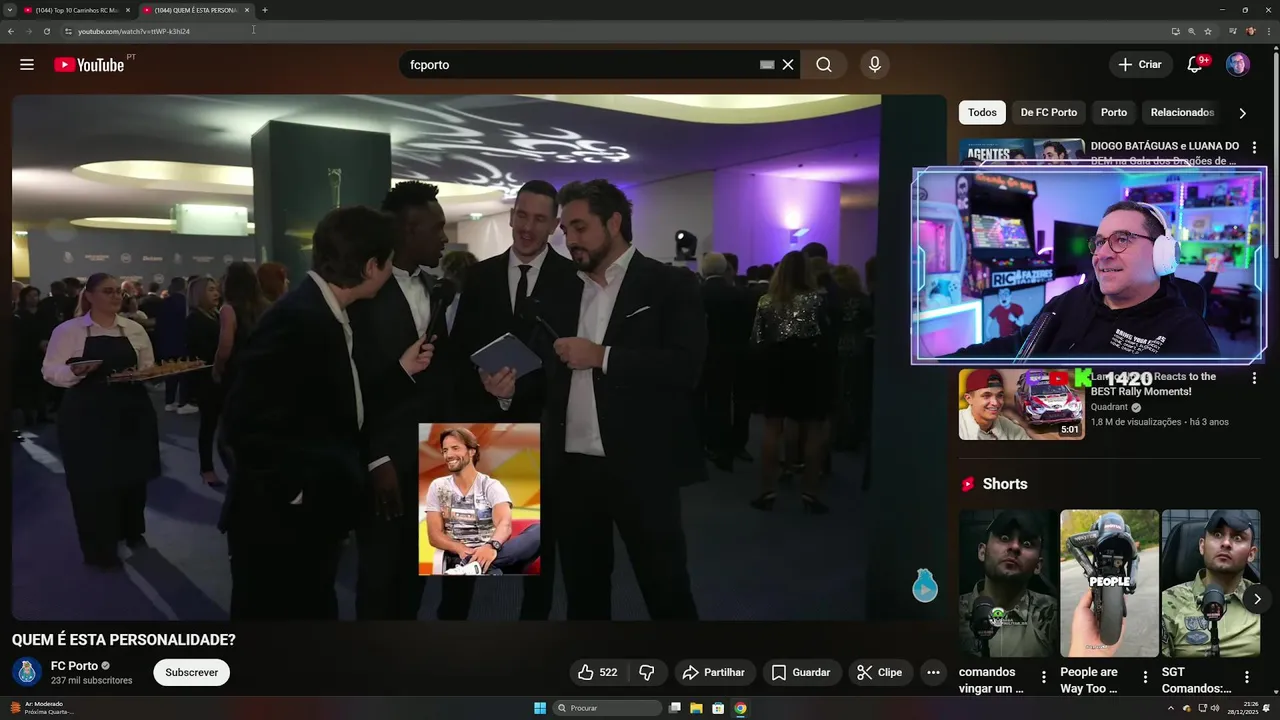Image resolution: width=1280 pixels, height=720 pixels.
Task: Open Chrome zoom magnifier in address bar
Action: coord(1191,31)
